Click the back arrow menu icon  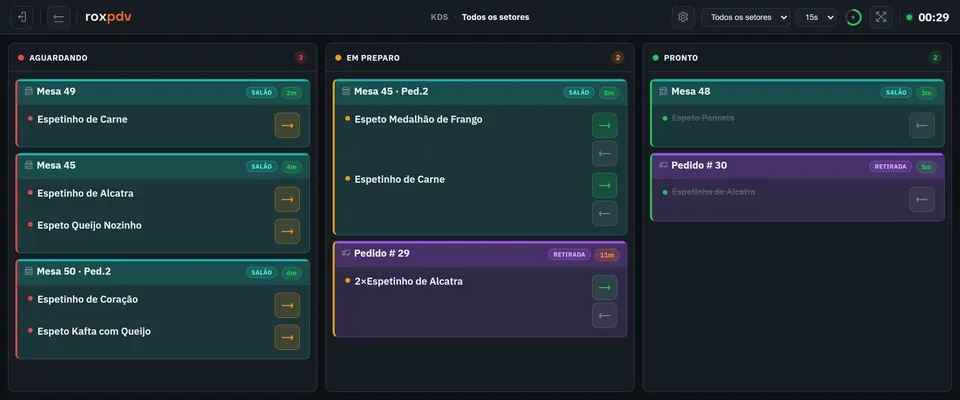pyautogui.click(x=58, y=17)
